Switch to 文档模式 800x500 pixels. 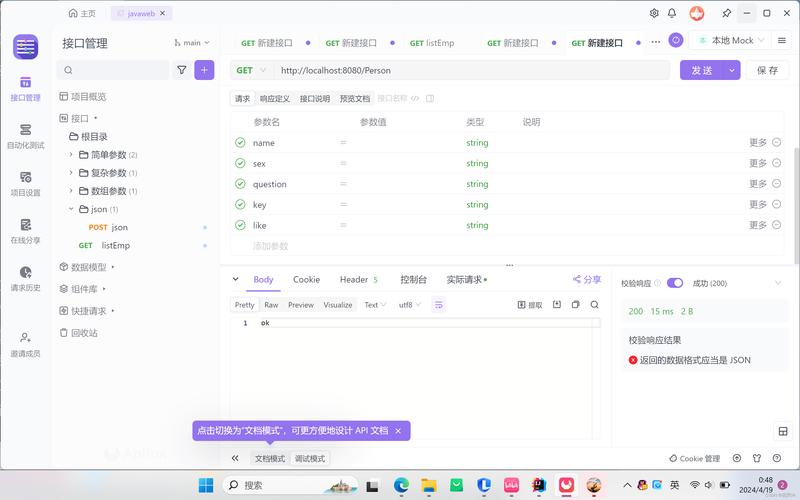pos(270,458)
